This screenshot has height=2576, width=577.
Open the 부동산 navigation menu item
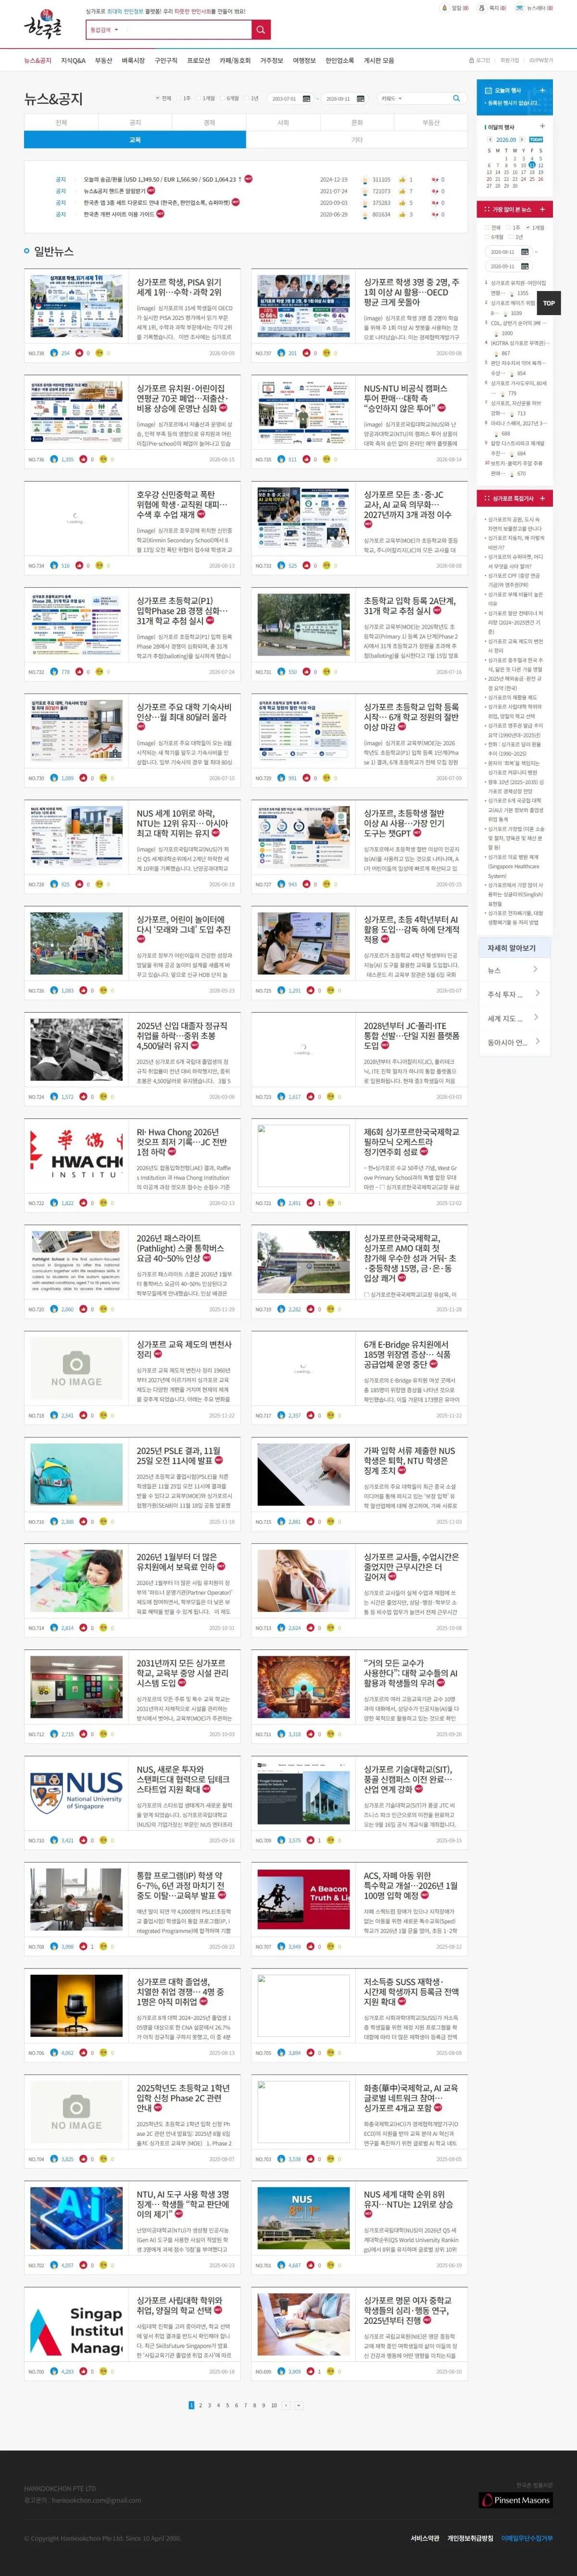(x=103, y=60)
